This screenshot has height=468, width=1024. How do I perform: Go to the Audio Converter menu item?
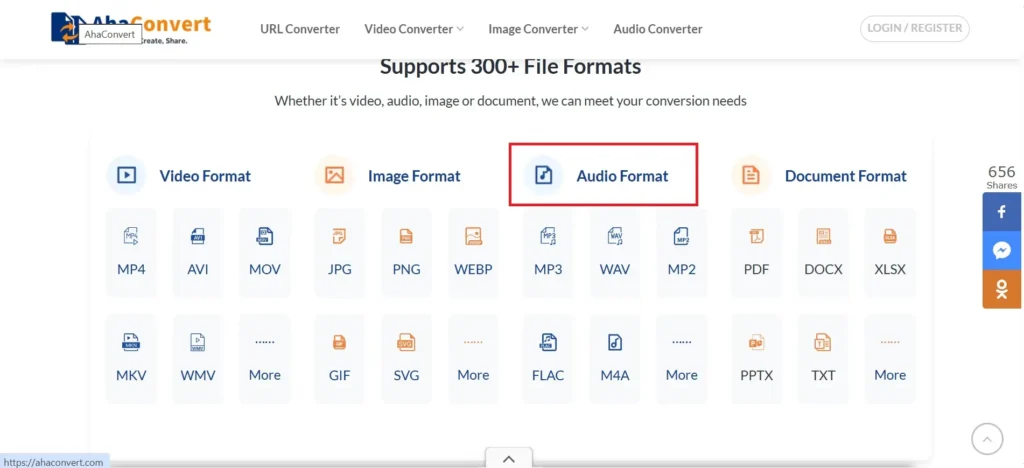[x=658, y=29]
